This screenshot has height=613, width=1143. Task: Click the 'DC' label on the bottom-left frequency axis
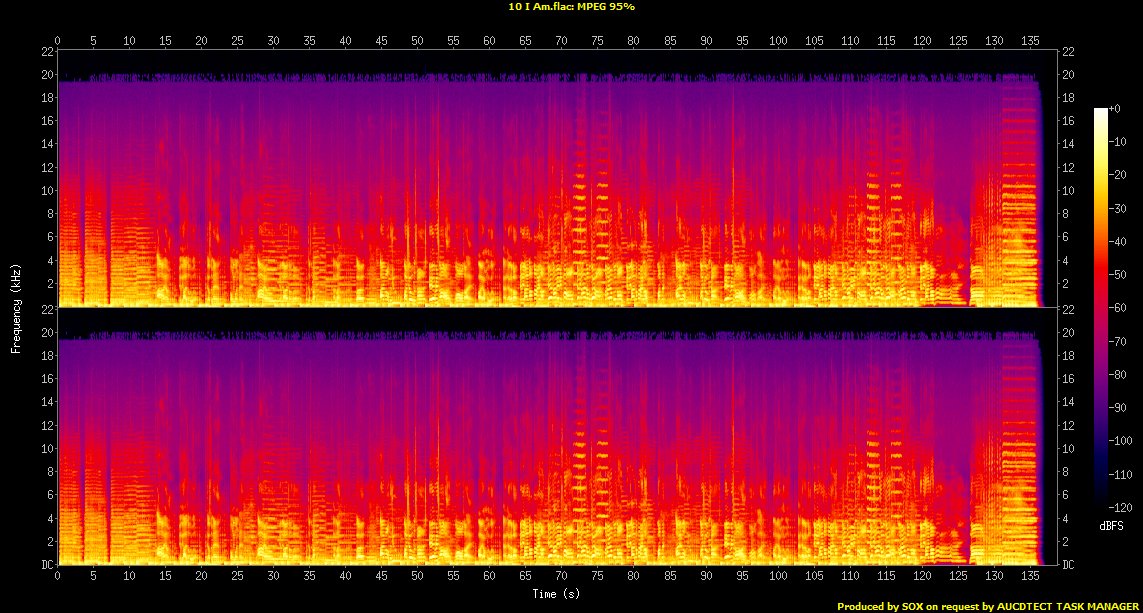tap(45, 565)
